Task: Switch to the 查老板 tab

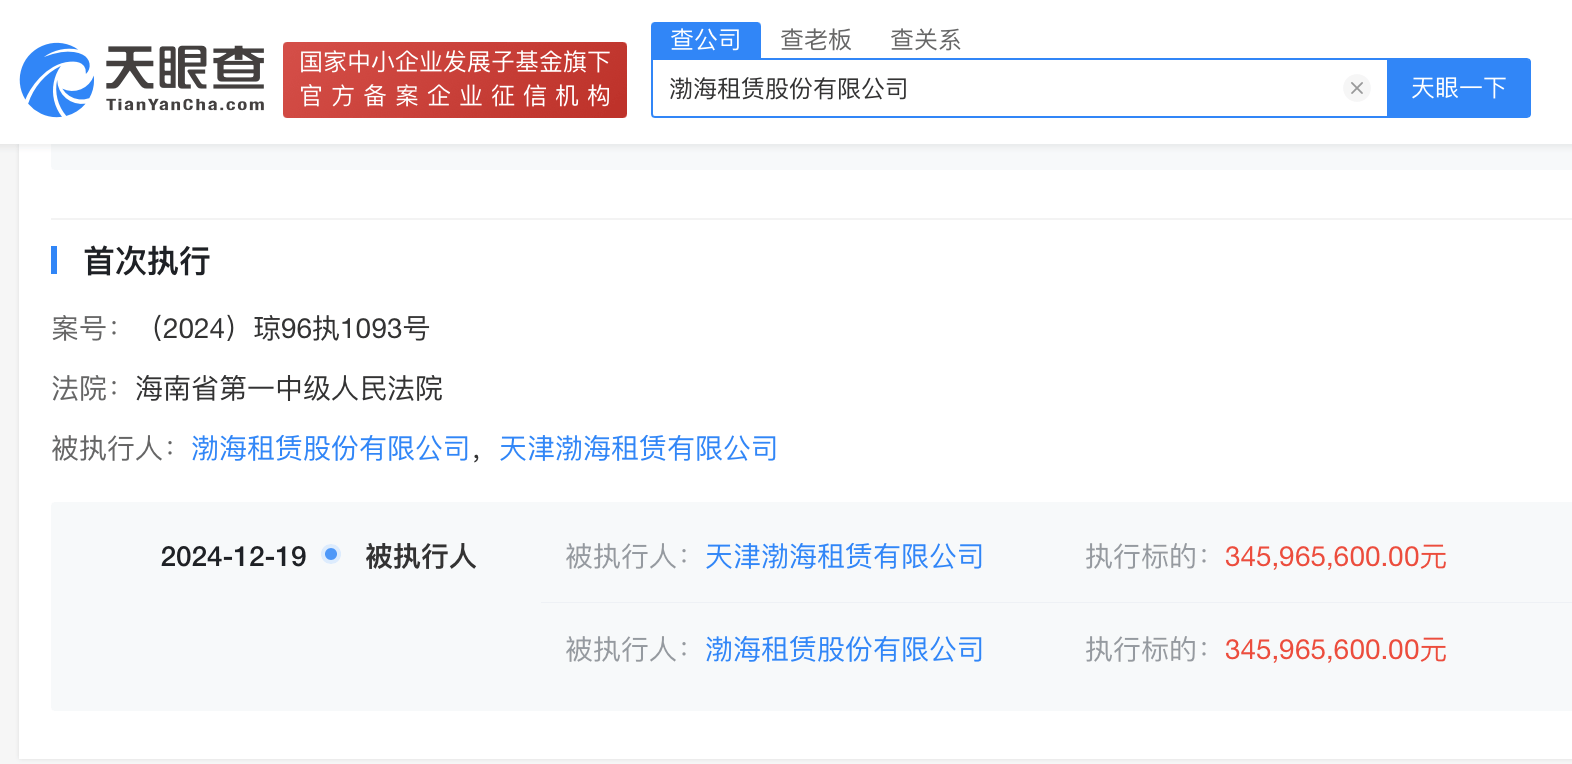Action: [816, 40]
